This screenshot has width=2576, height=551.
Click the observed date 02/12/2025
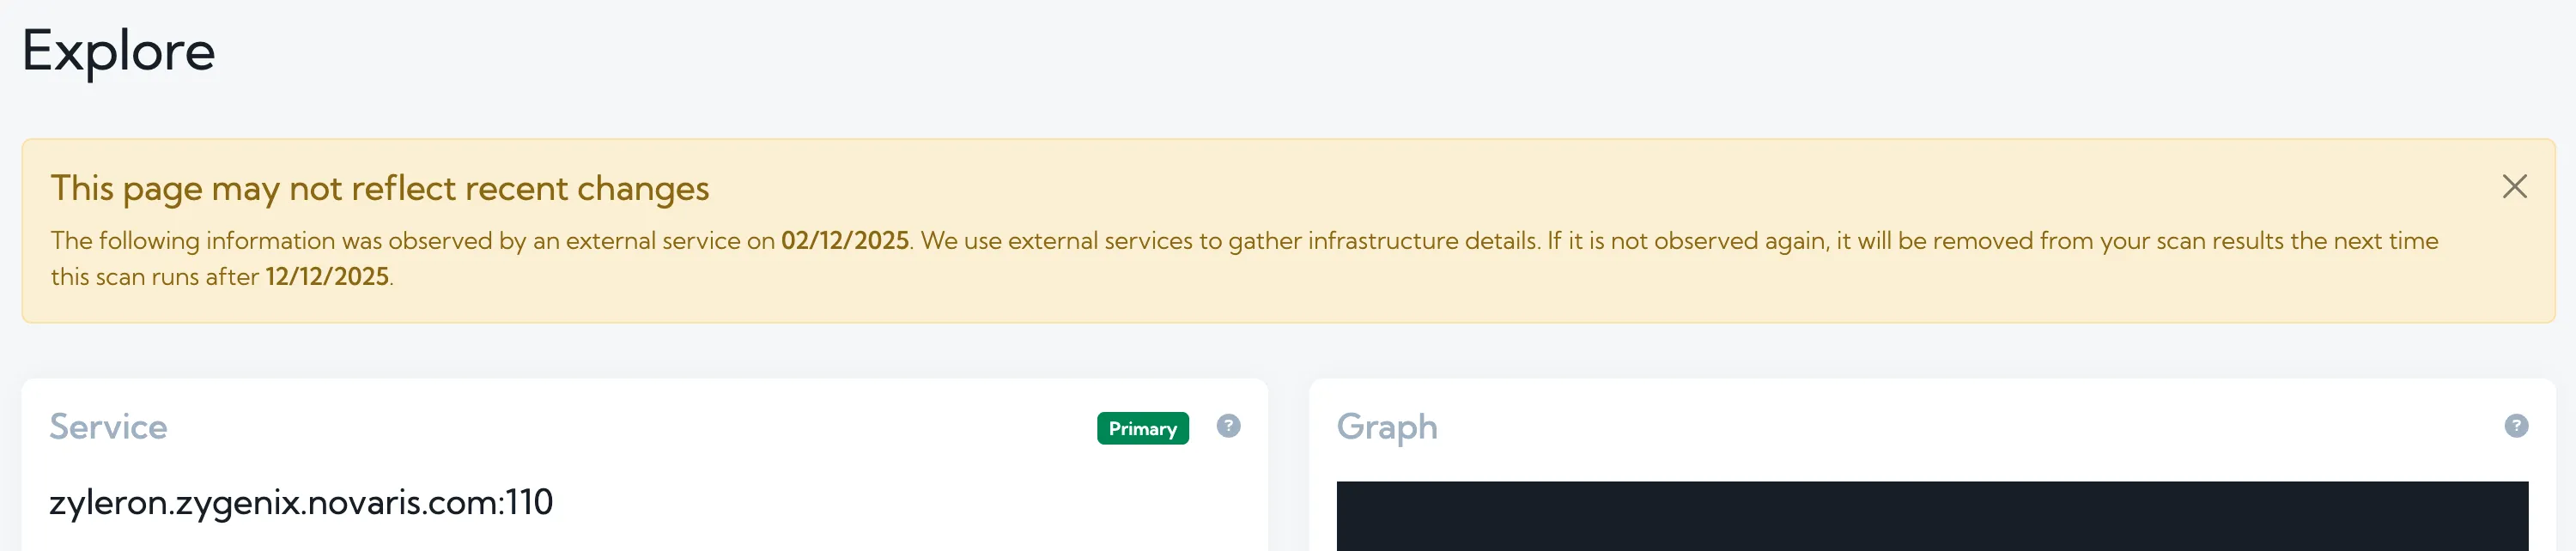pyautogui.click(x=845, y=241)
